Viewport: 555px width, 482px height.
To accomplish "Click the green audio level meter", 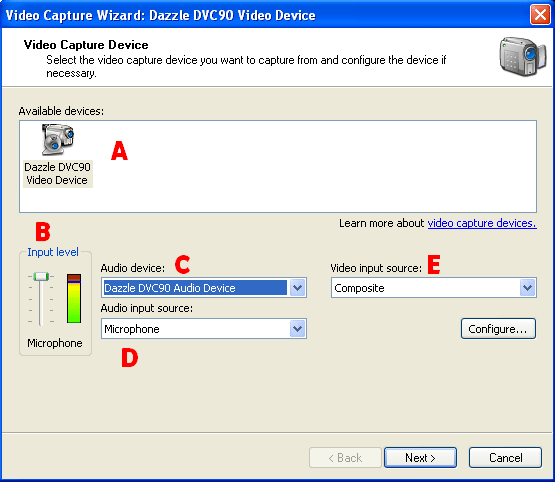I will 74,298.
